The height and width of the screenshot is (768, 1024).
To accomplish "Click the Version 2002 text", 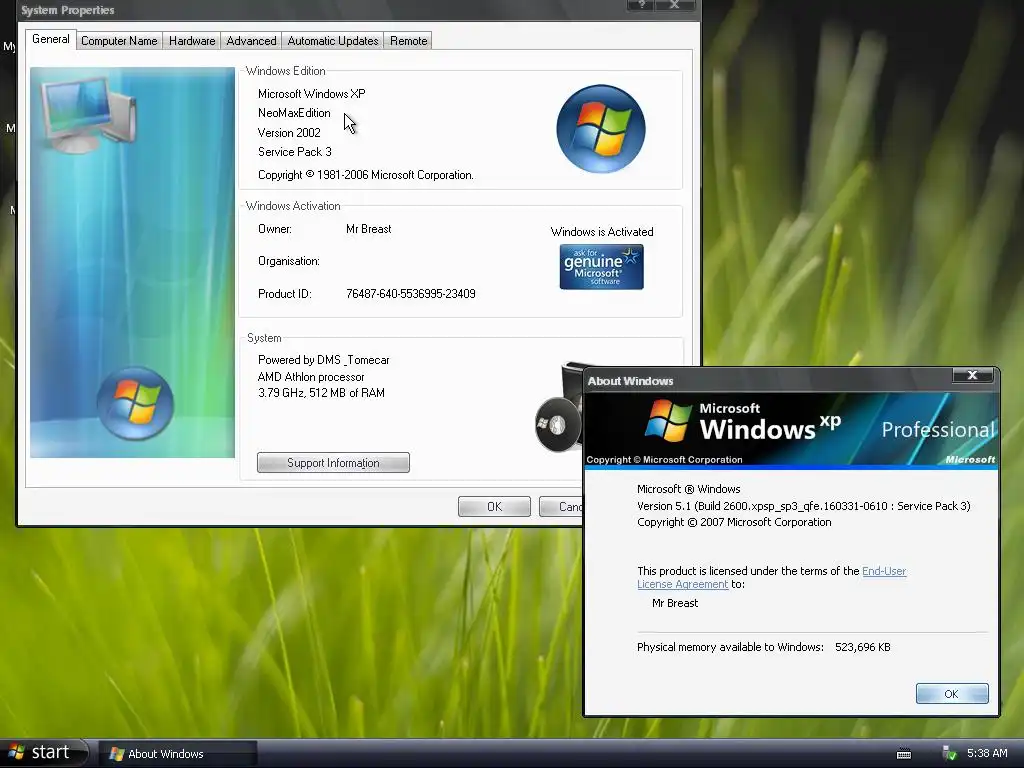I will click(289, 133).
